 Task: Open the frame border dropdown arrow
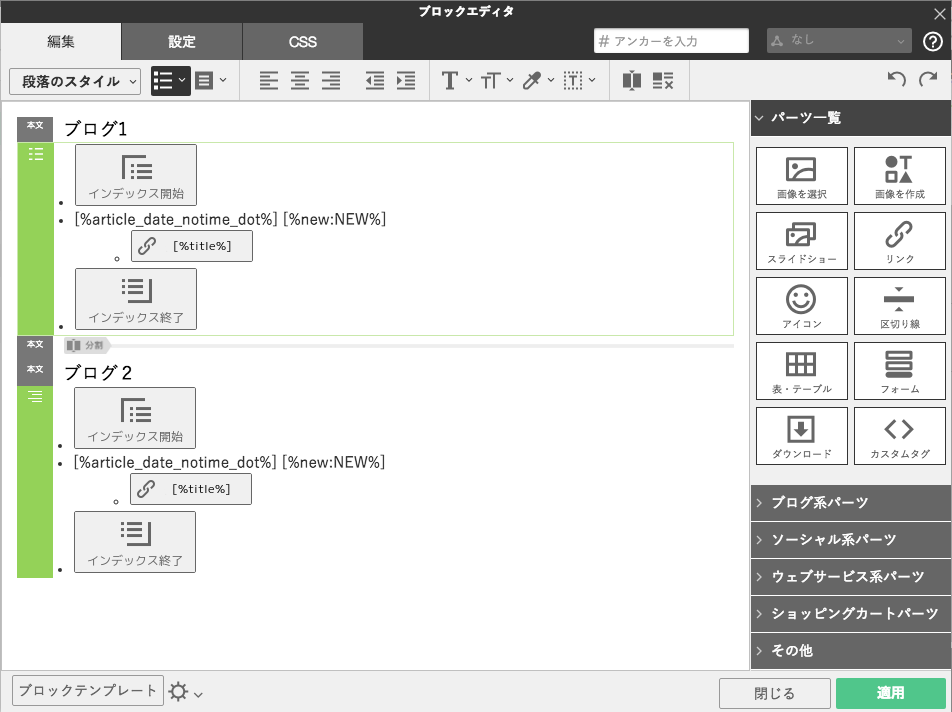pyautogui.click(x=592, y=80)
